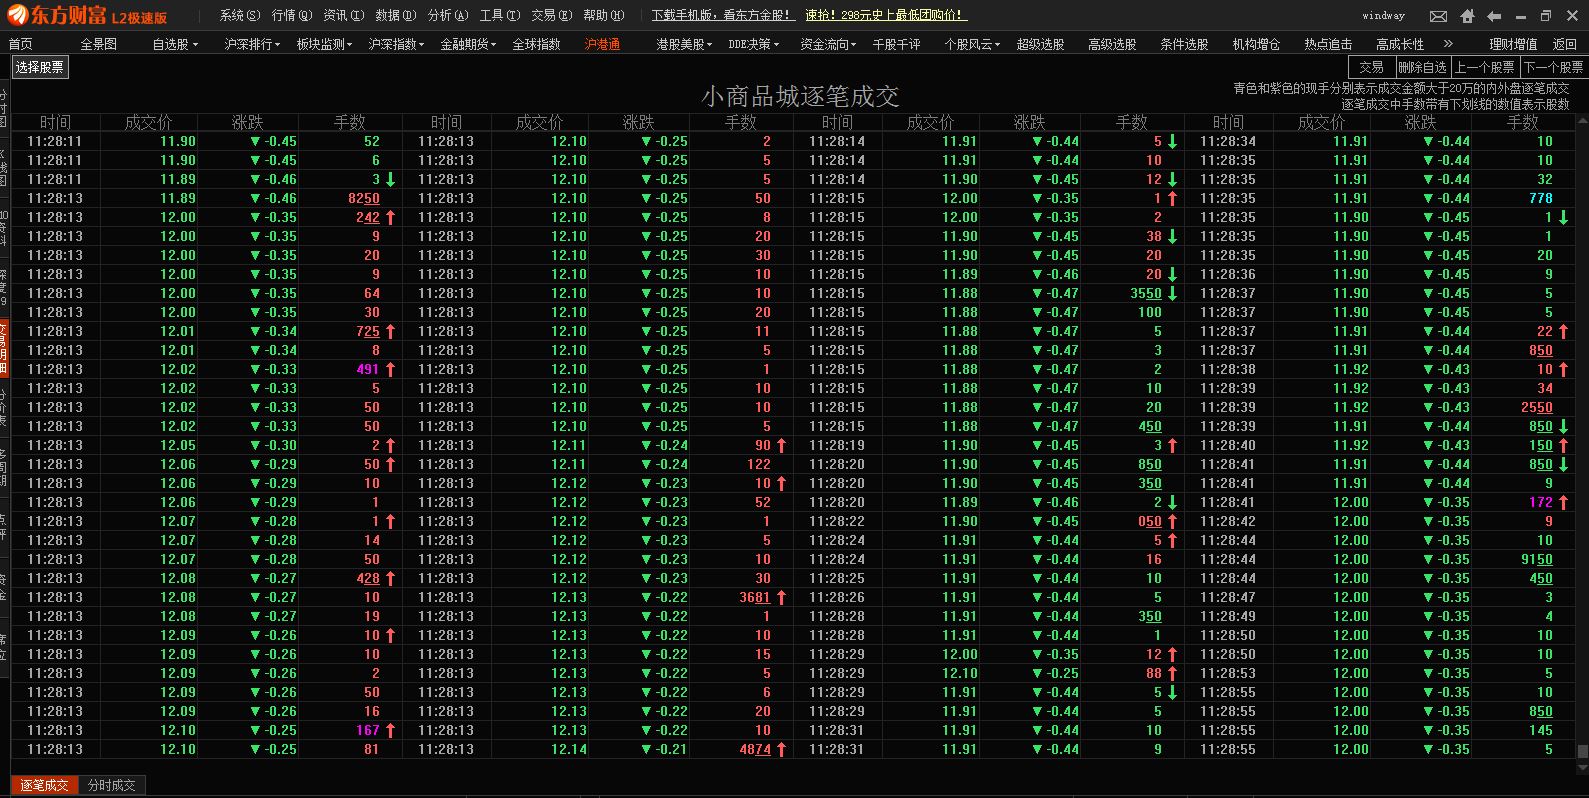Image resolution: width=1589 pixels, height=798 pixels.
Task: Click the 8250 volume cell
Action: pyautogui.click(x=363, y=198)
